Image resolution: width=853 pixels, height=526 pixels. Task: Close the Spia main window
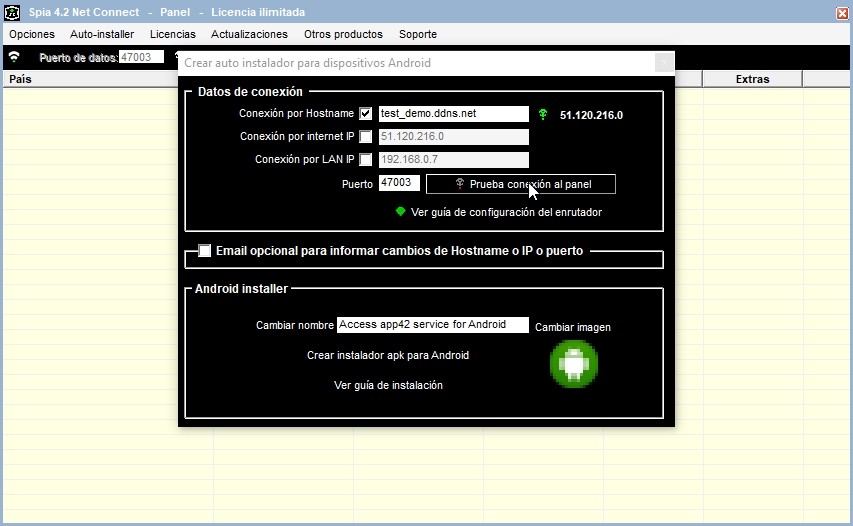(x=842, y=13)
